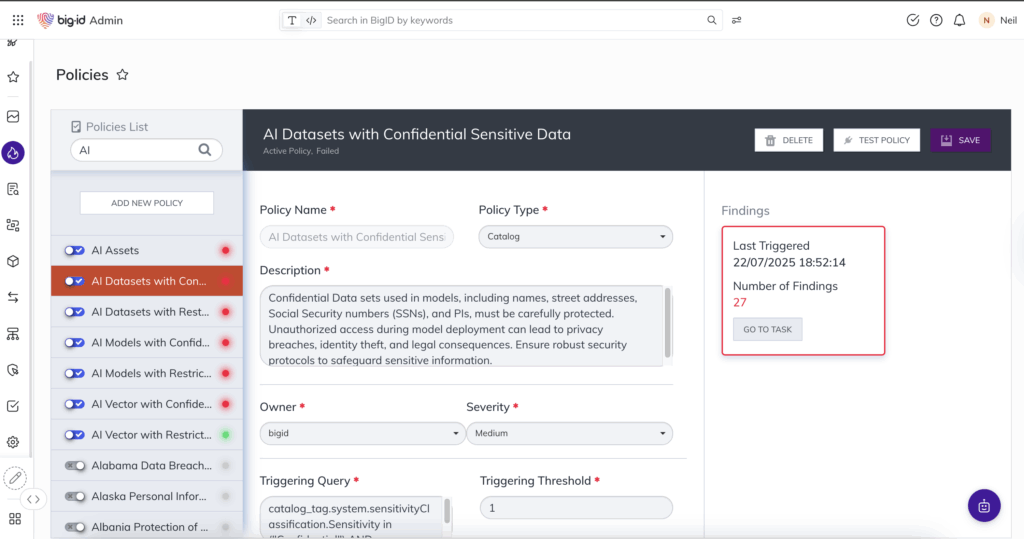Open the Owner dropdown
Screen dimensions: 1024x539
(360, 434)
